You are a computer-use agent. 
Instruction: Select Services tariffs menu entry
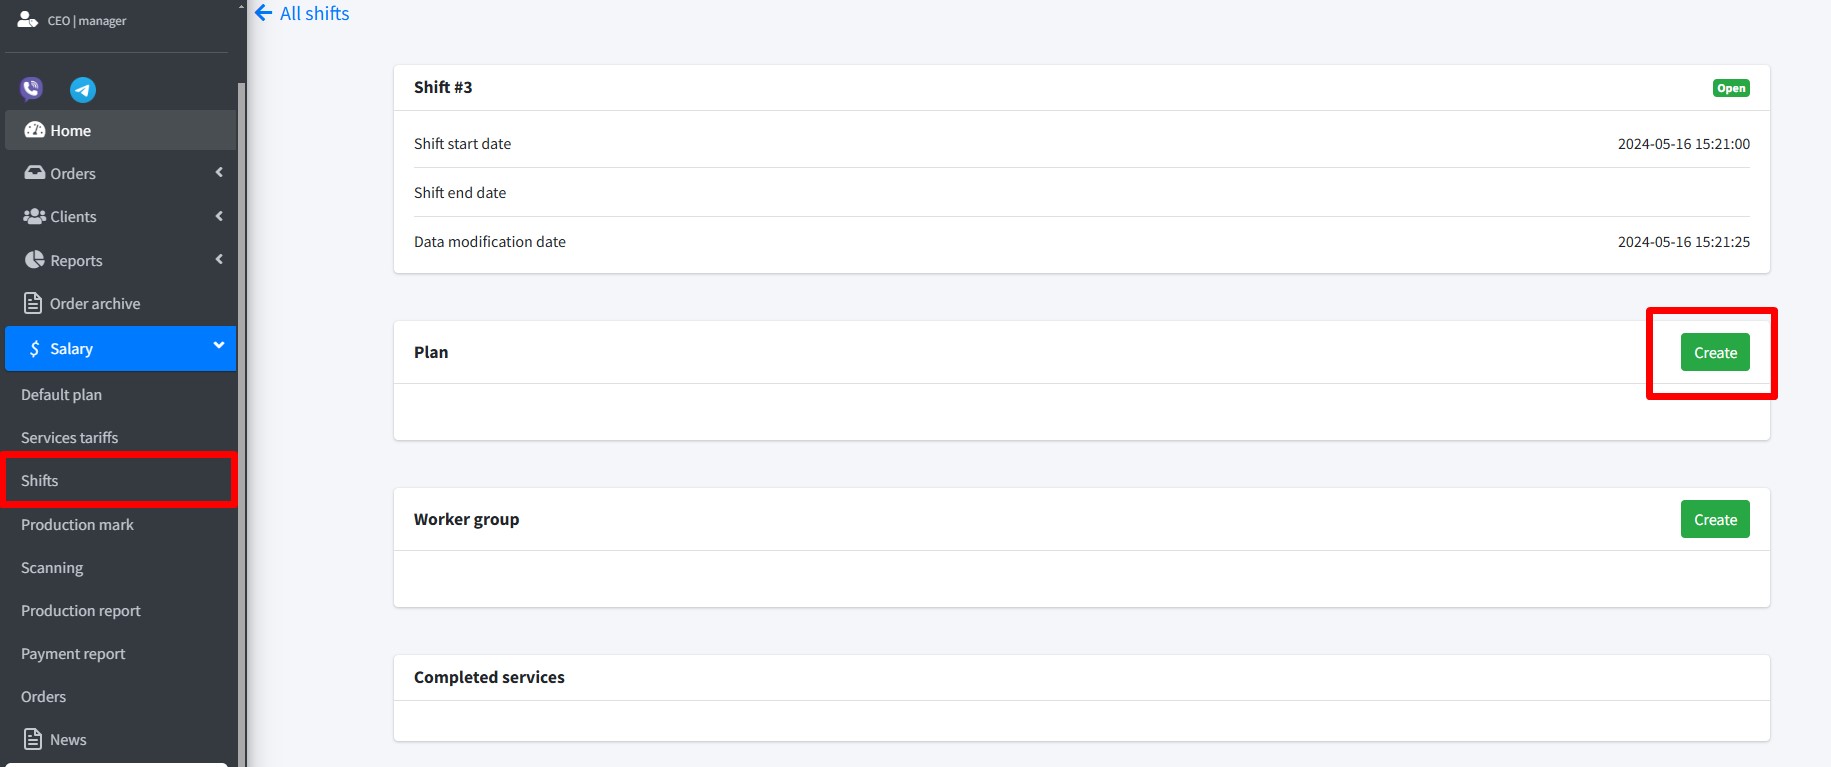(x=70, y=438)
